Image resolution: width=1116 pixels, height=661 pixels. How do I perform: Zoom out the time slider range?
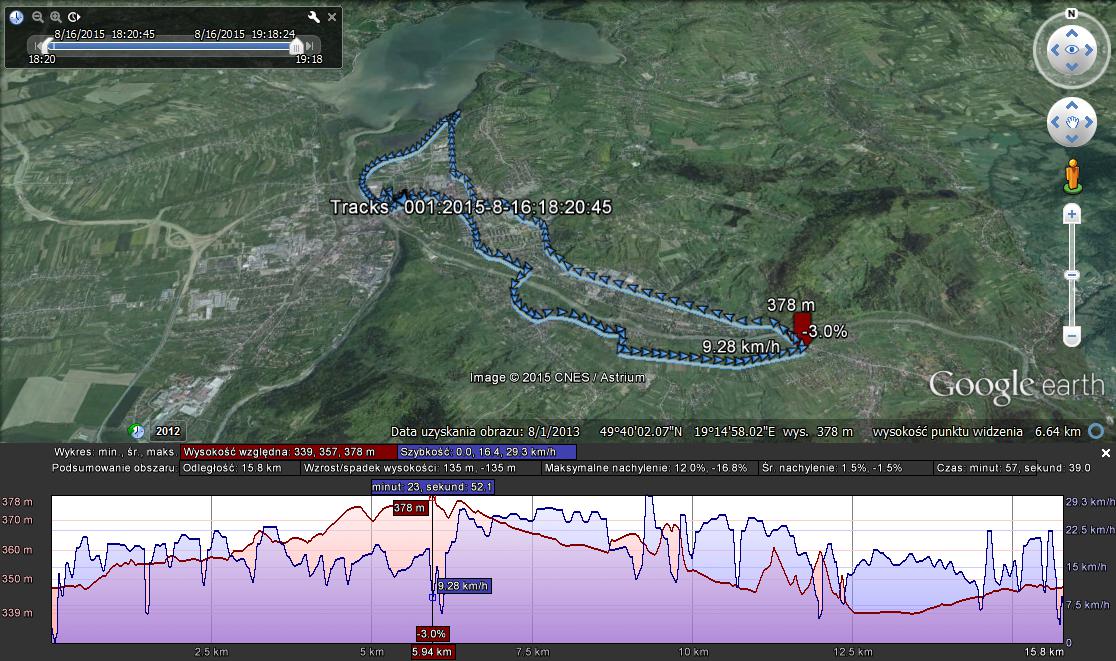[x=37, y=17]
